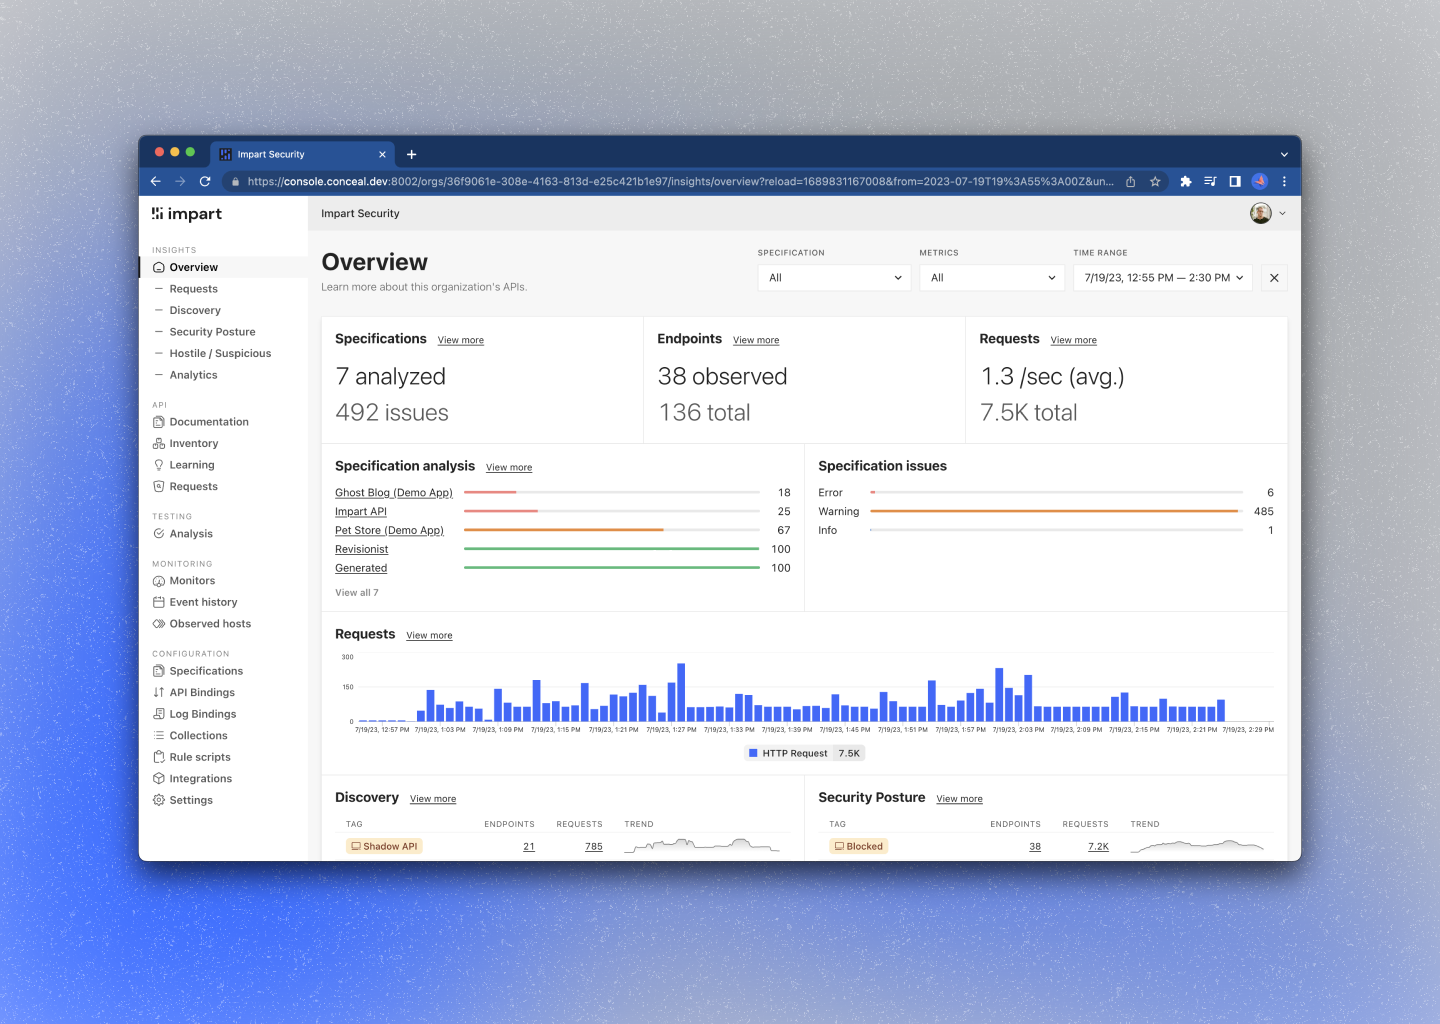Open Event history page

(195, 602)
